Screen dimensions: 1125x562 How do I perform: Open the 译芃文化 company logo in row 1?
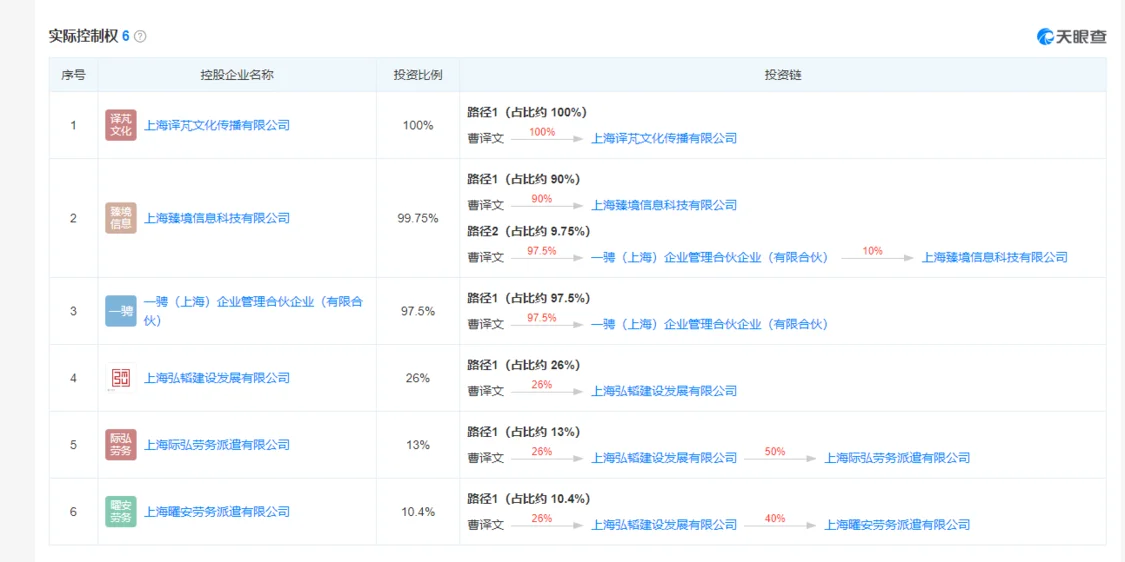[x=121, y=125]
